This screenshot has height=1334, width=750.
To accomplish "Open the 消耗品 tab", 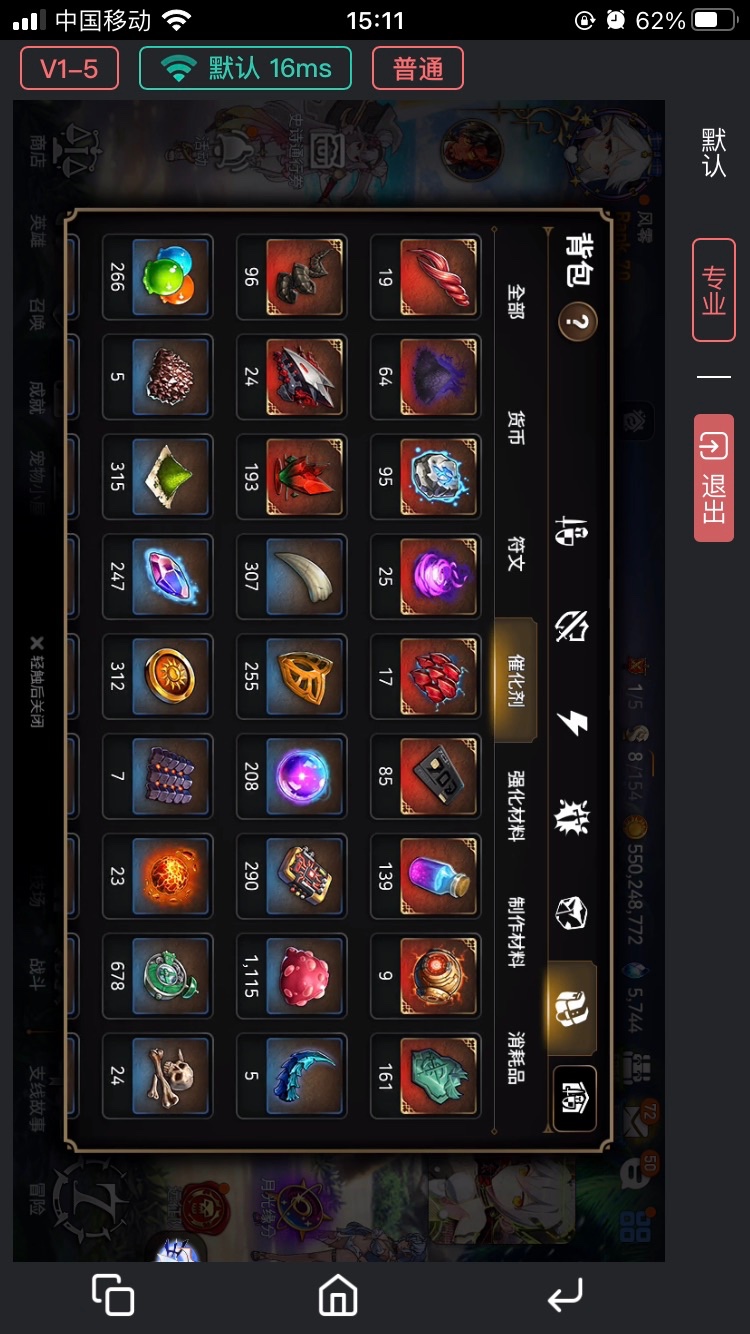I will click(x=516, y=1056).
